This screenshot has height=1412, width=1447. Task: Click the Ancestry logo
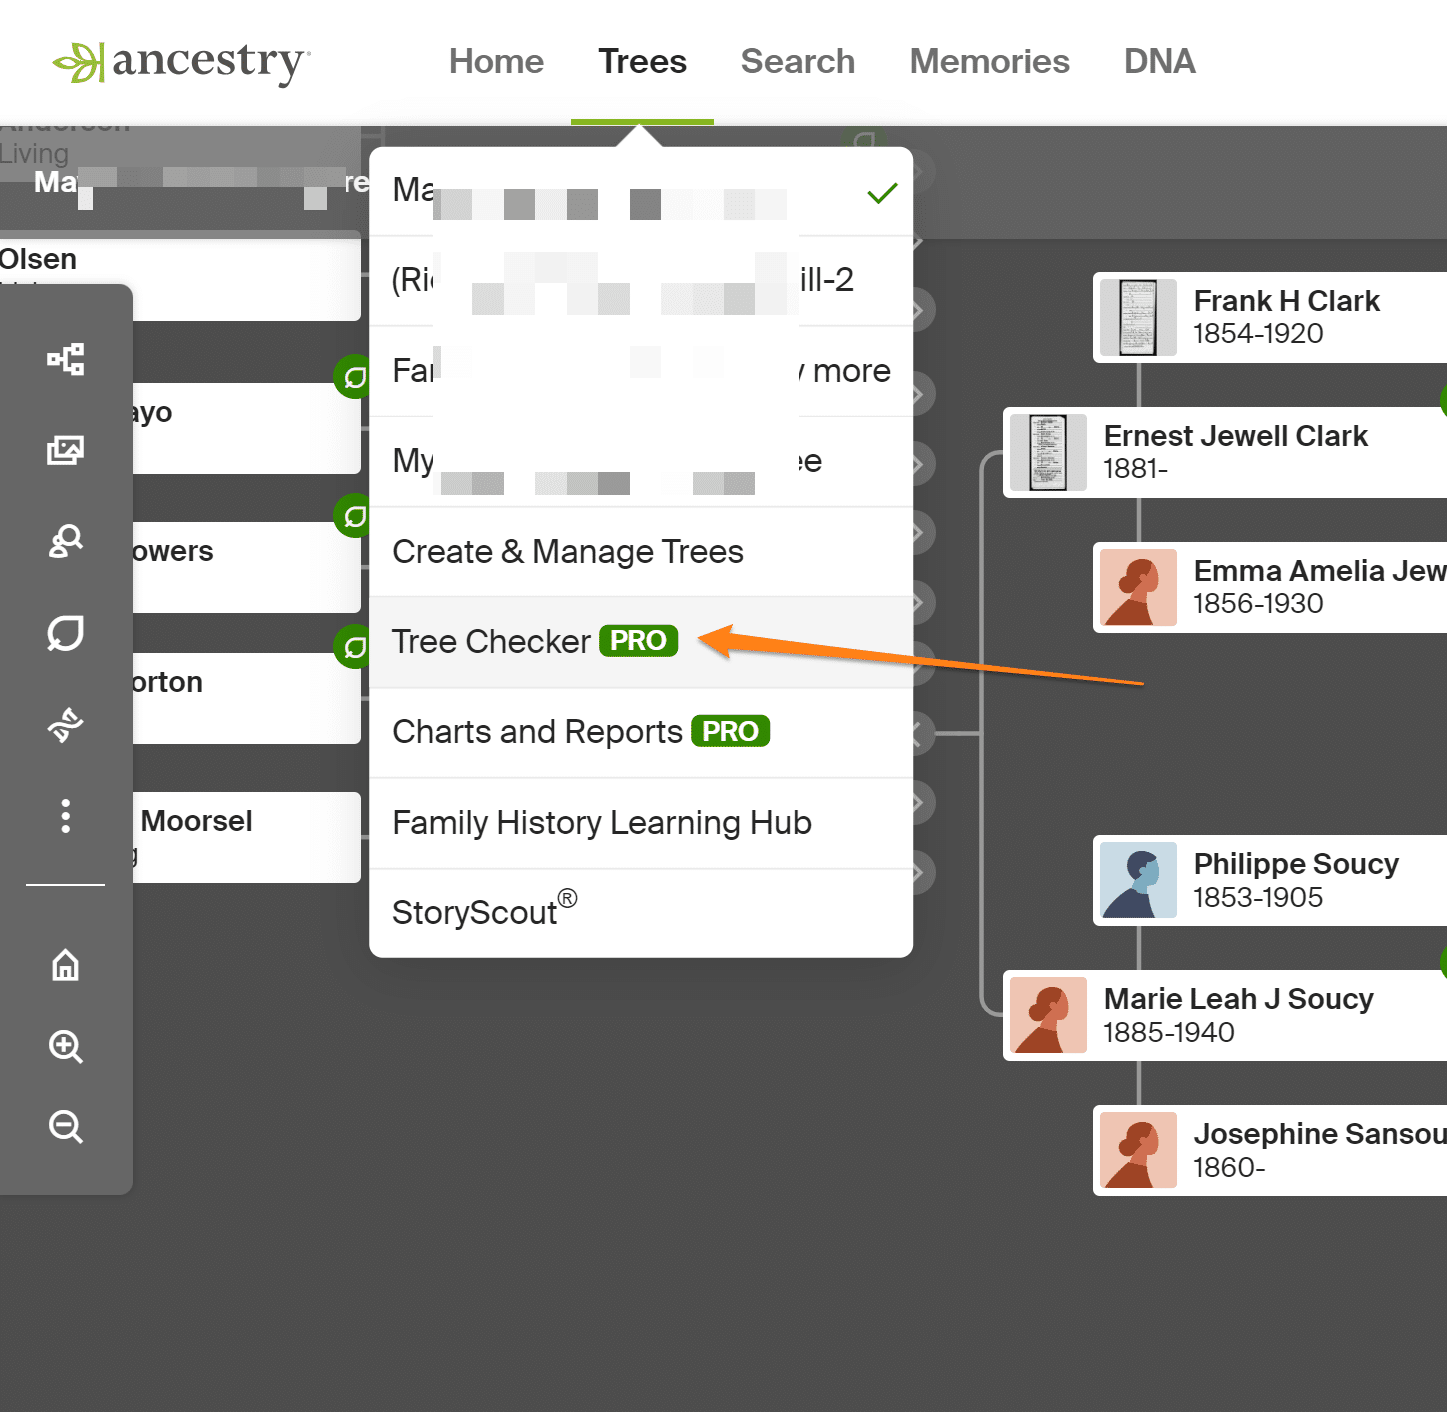click(x=182, y=62)
